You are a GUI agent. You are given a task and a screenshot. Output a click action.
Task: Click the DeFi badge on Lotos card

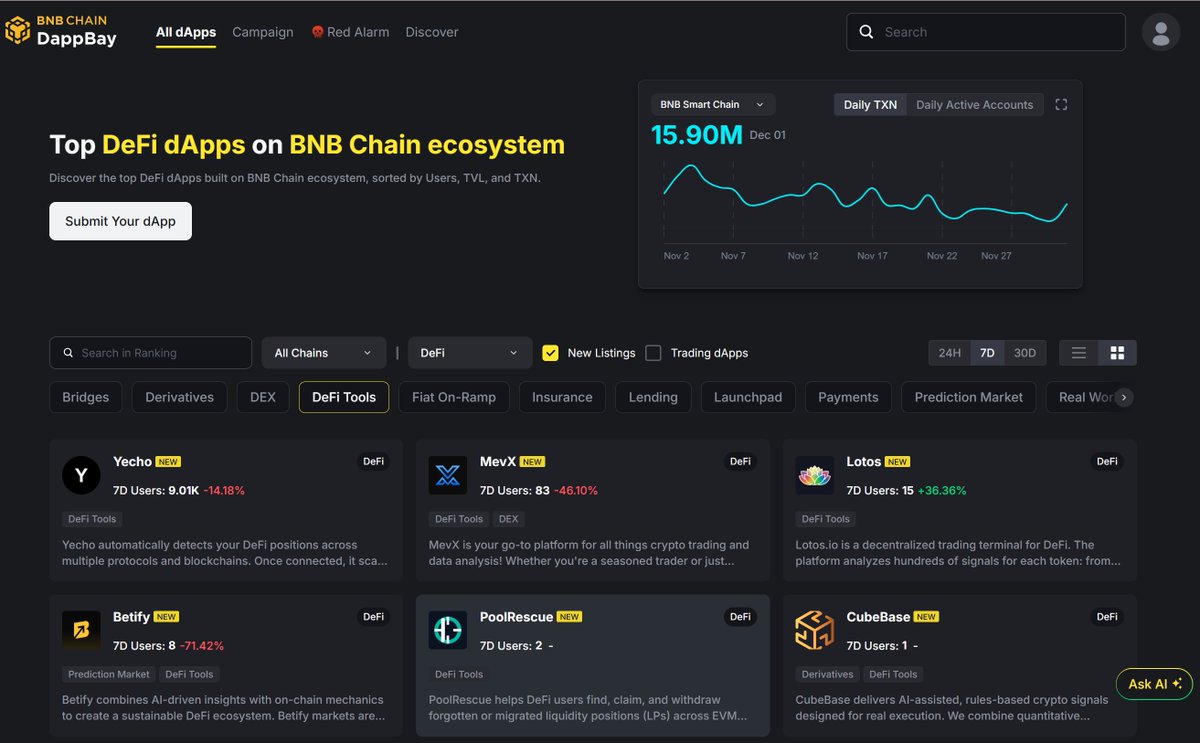pyautogui.click(x=1107, y=462)
